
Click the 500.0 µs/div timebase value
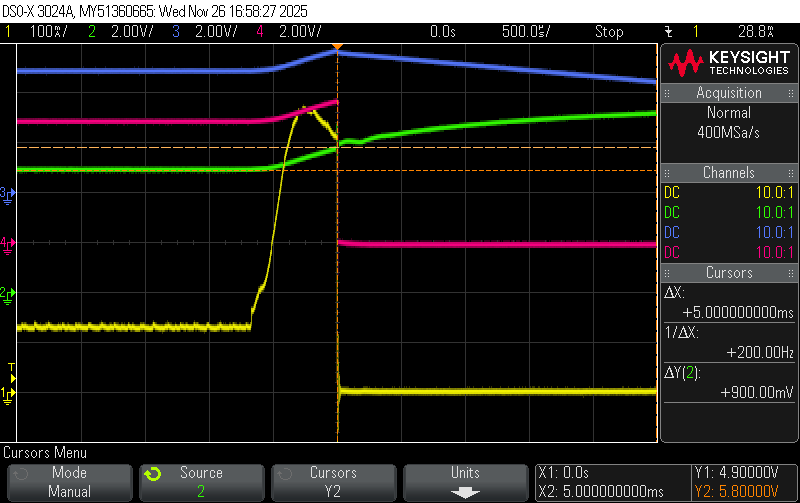tap(526, 32)
